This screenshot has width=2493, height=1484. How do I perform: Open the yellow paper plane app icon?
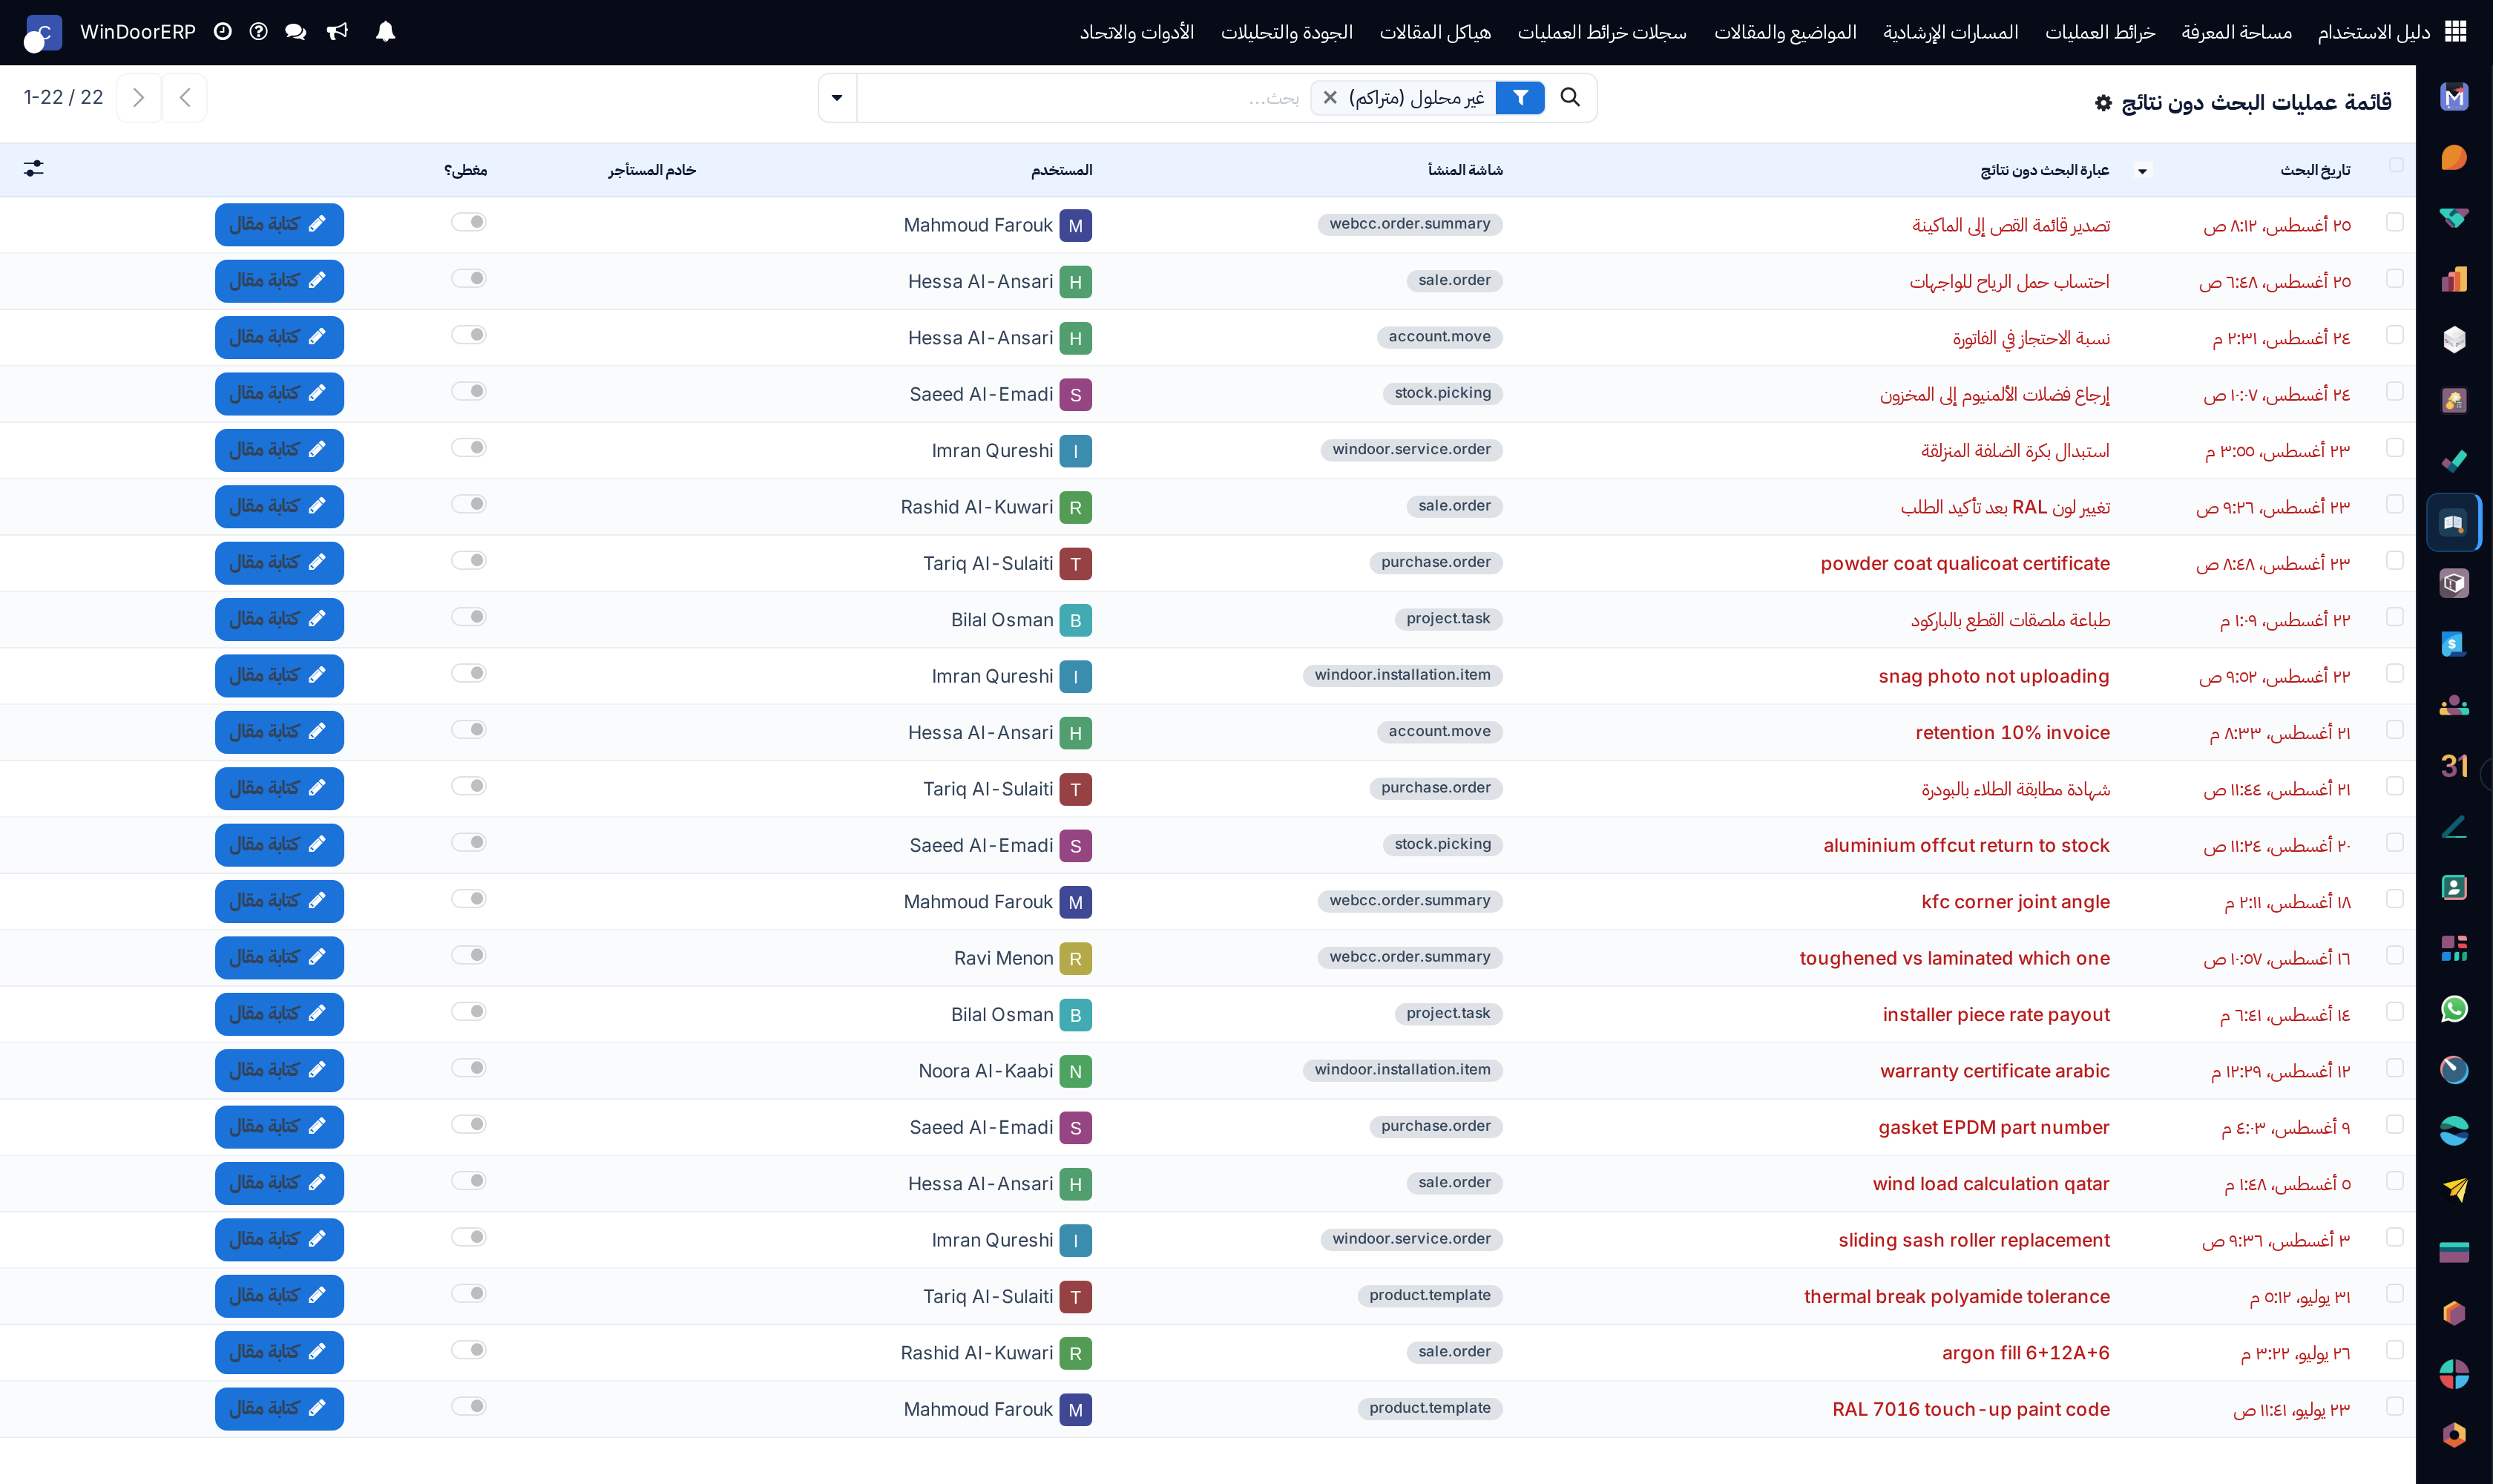(2454, 1191)
